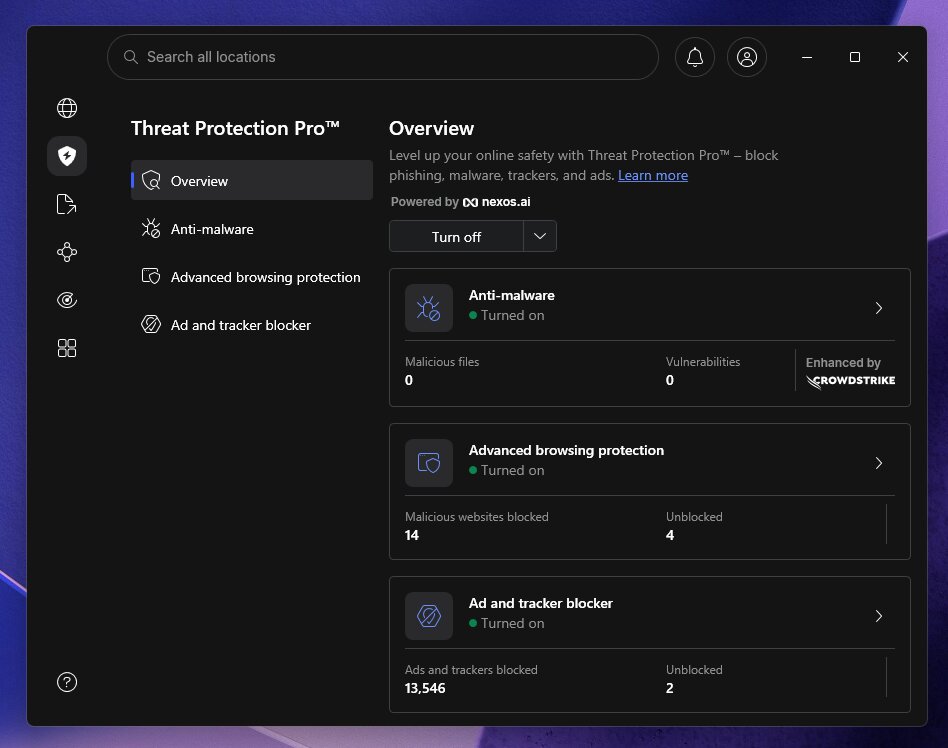Click Ads and trackers blocked value 13,546
The image size is (948, 748).
[425, 688]
